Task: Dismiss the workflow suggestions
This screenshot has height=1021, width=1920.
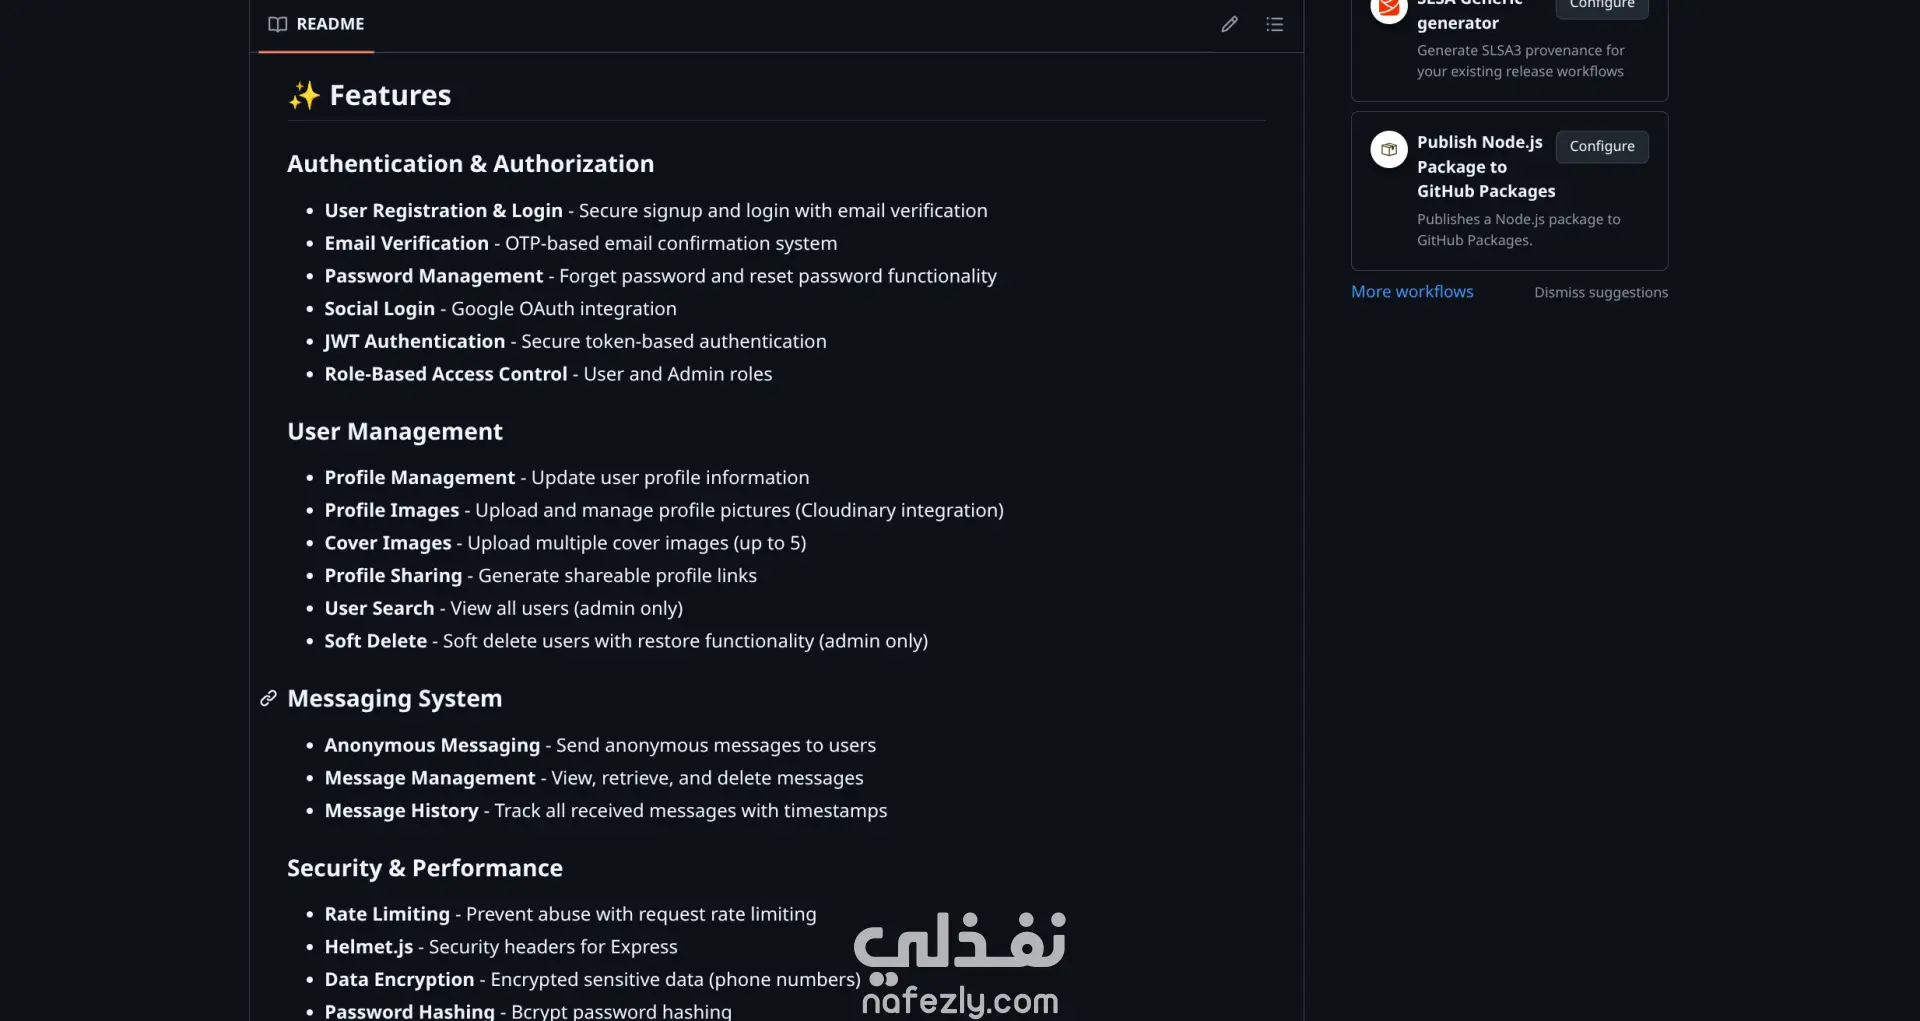Action: click(1600, 293)
